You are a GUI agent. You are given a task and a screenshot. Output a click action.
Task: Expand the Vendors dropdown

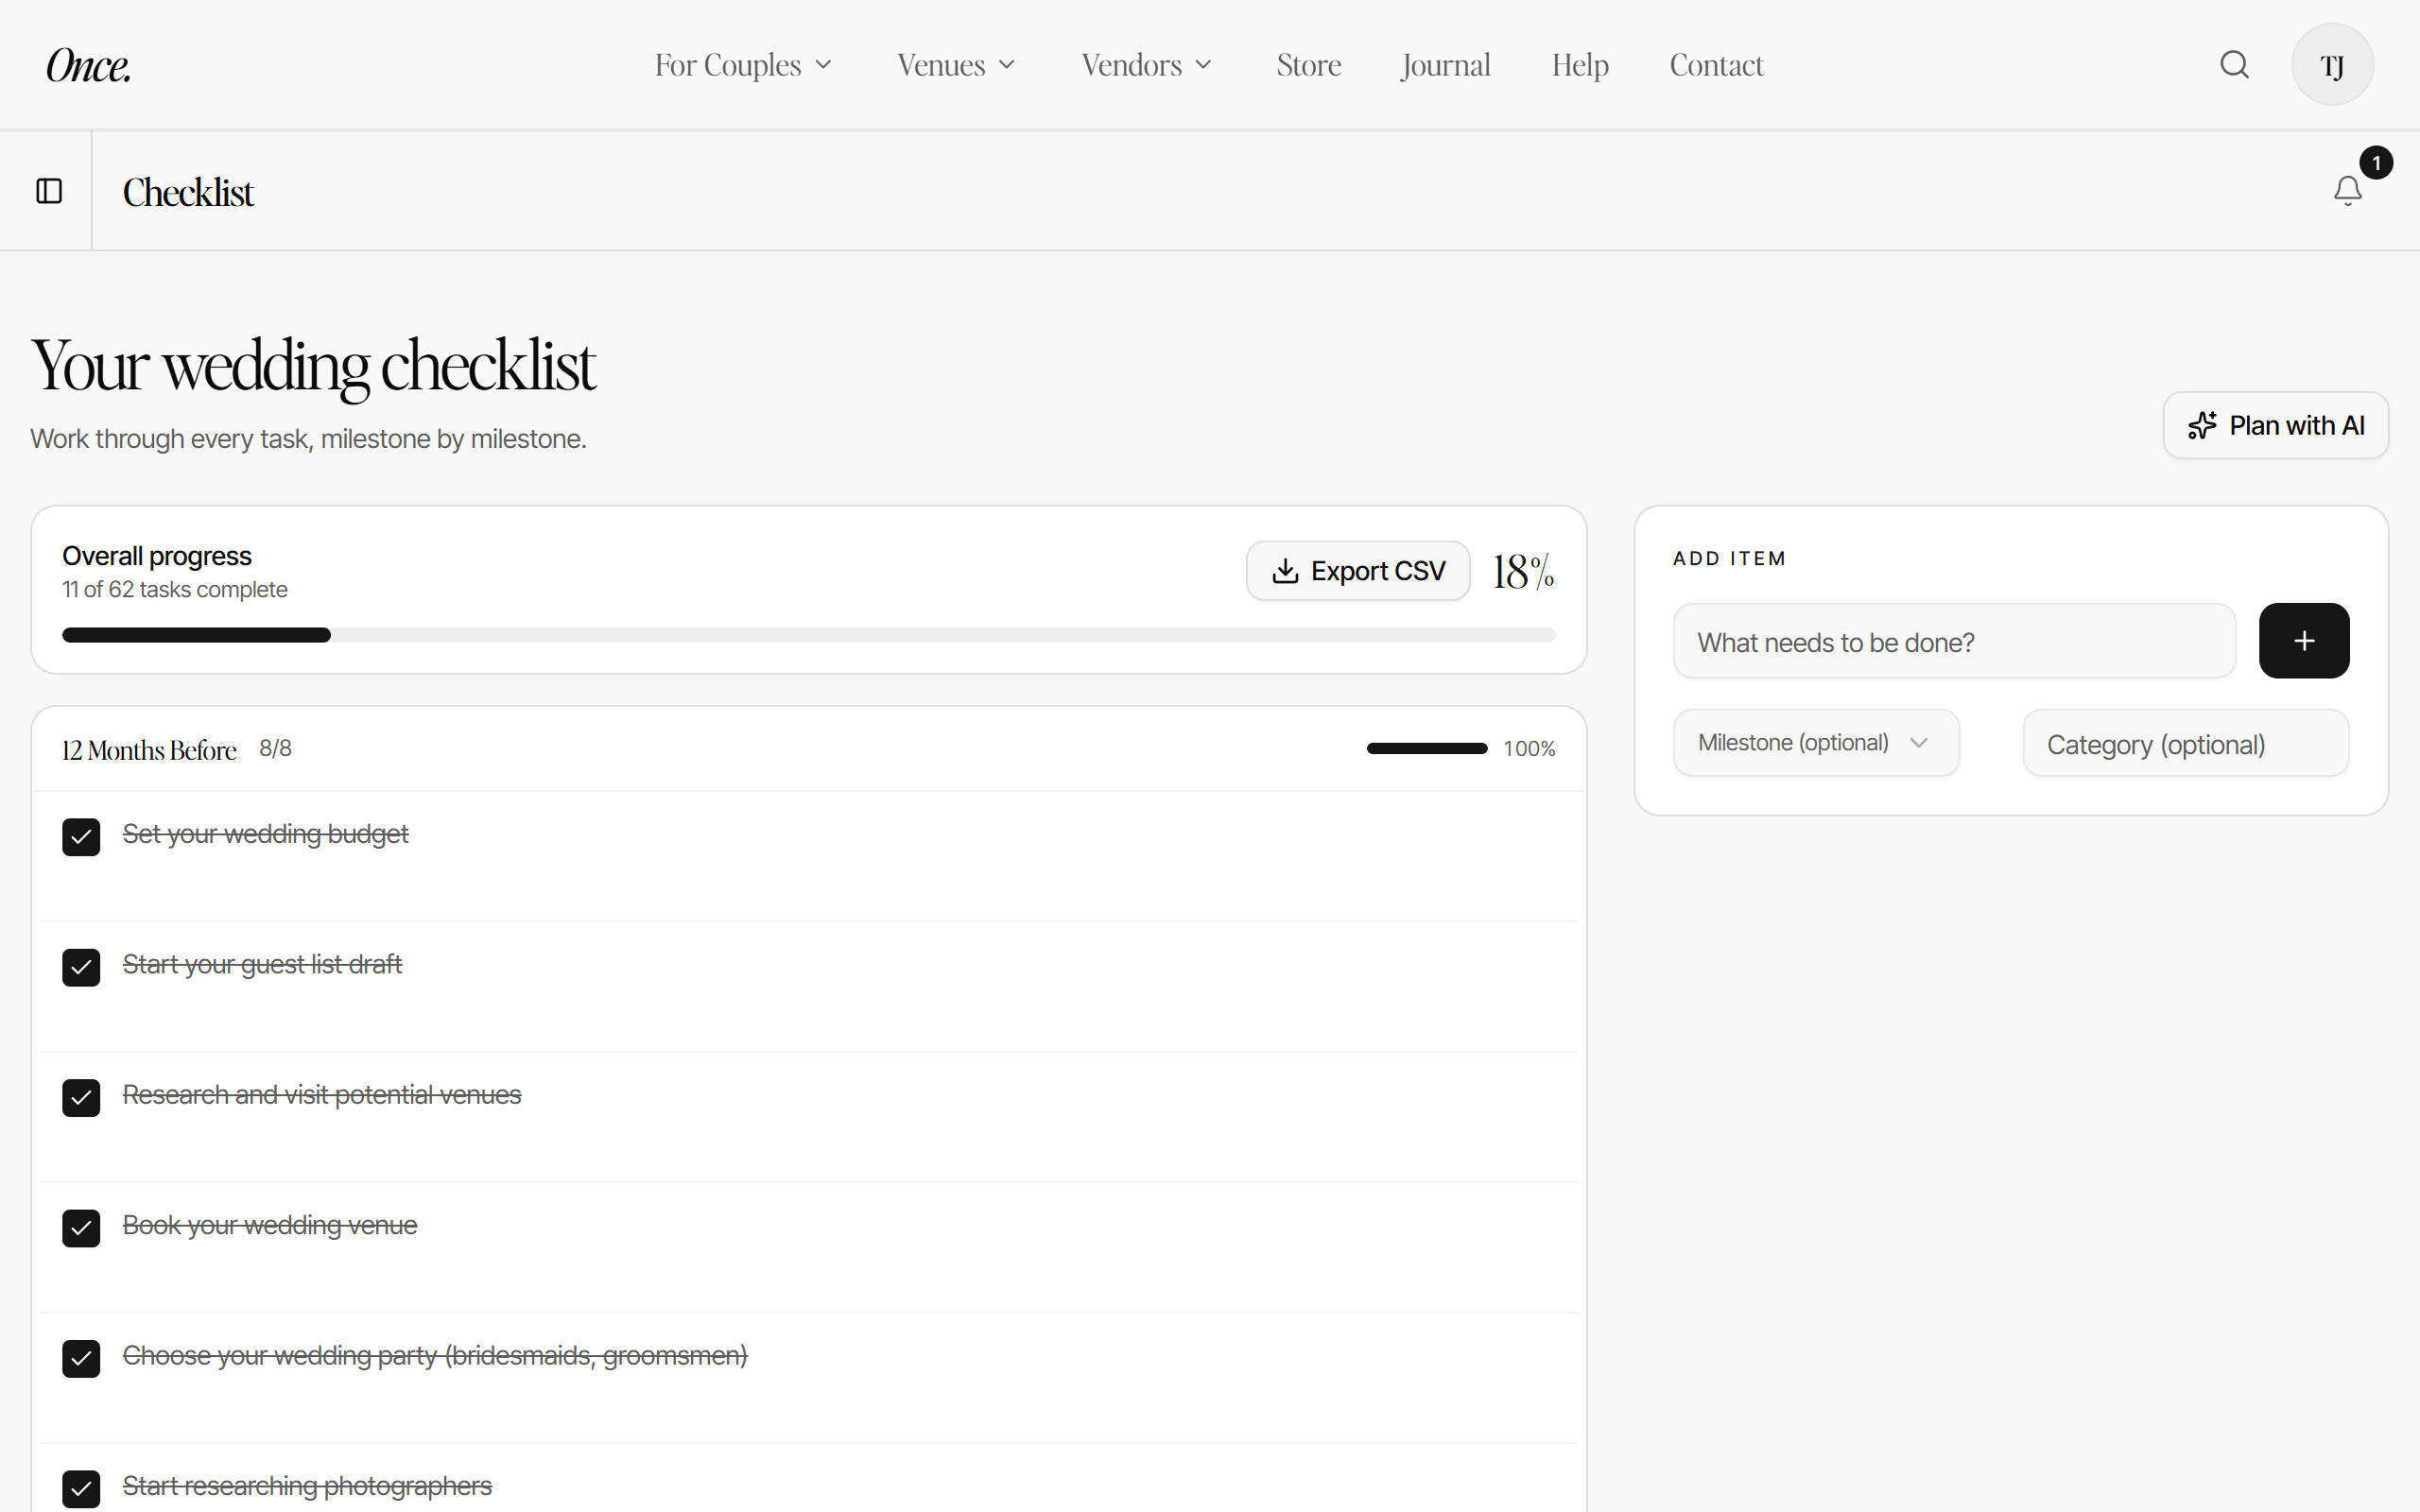coord(1146,65)
